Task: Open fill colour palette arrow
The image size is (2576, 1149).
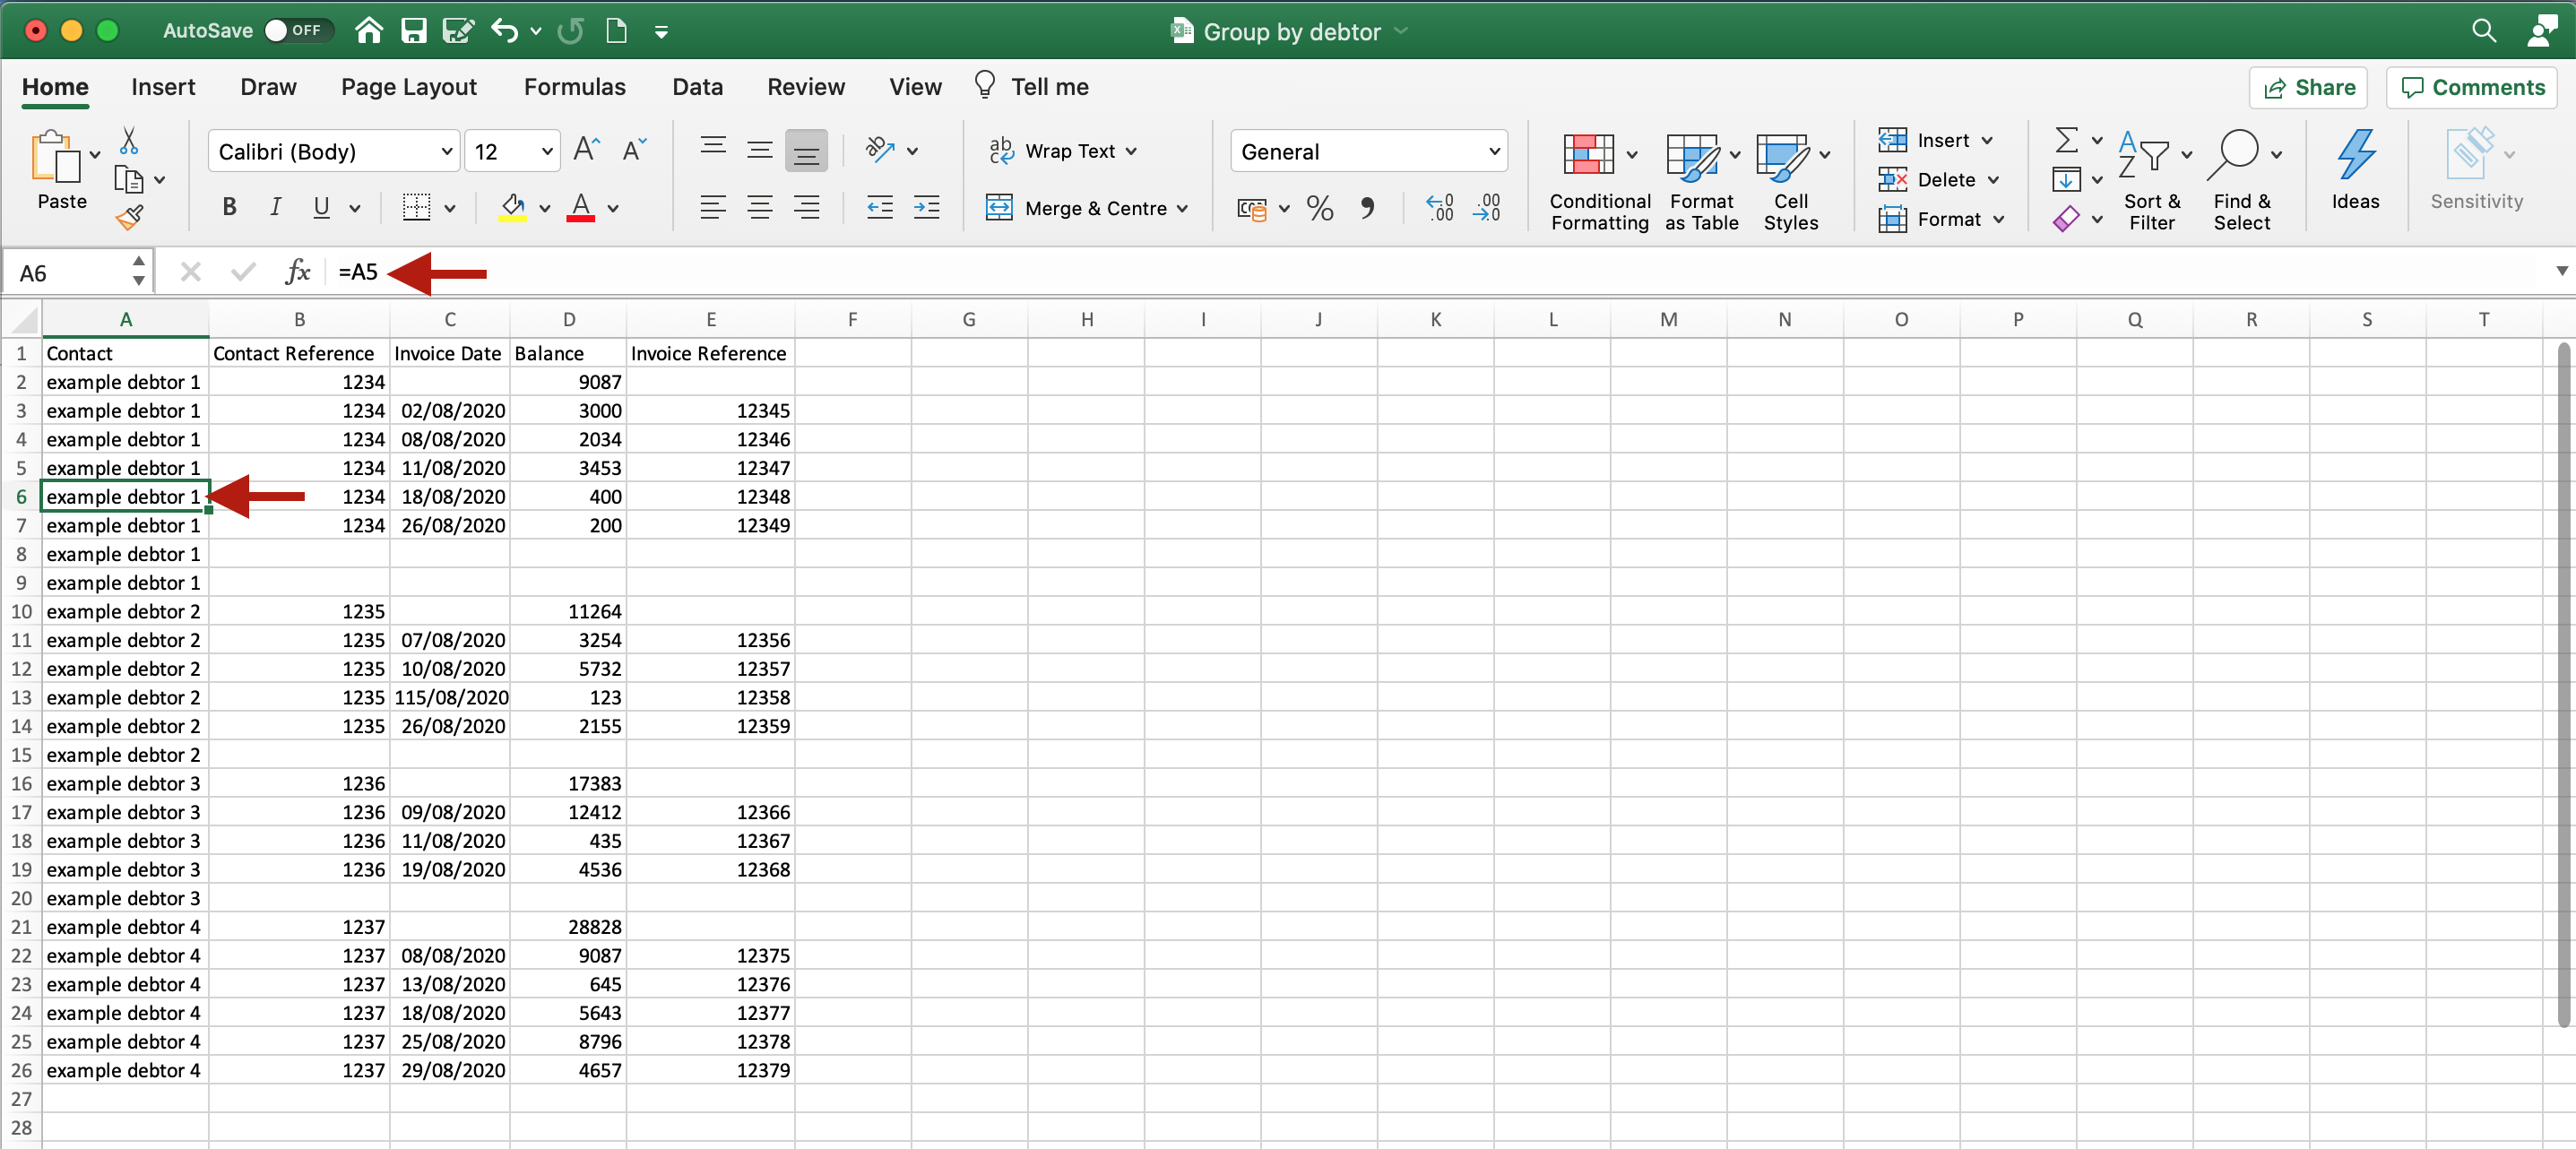Action: [545, 208]
